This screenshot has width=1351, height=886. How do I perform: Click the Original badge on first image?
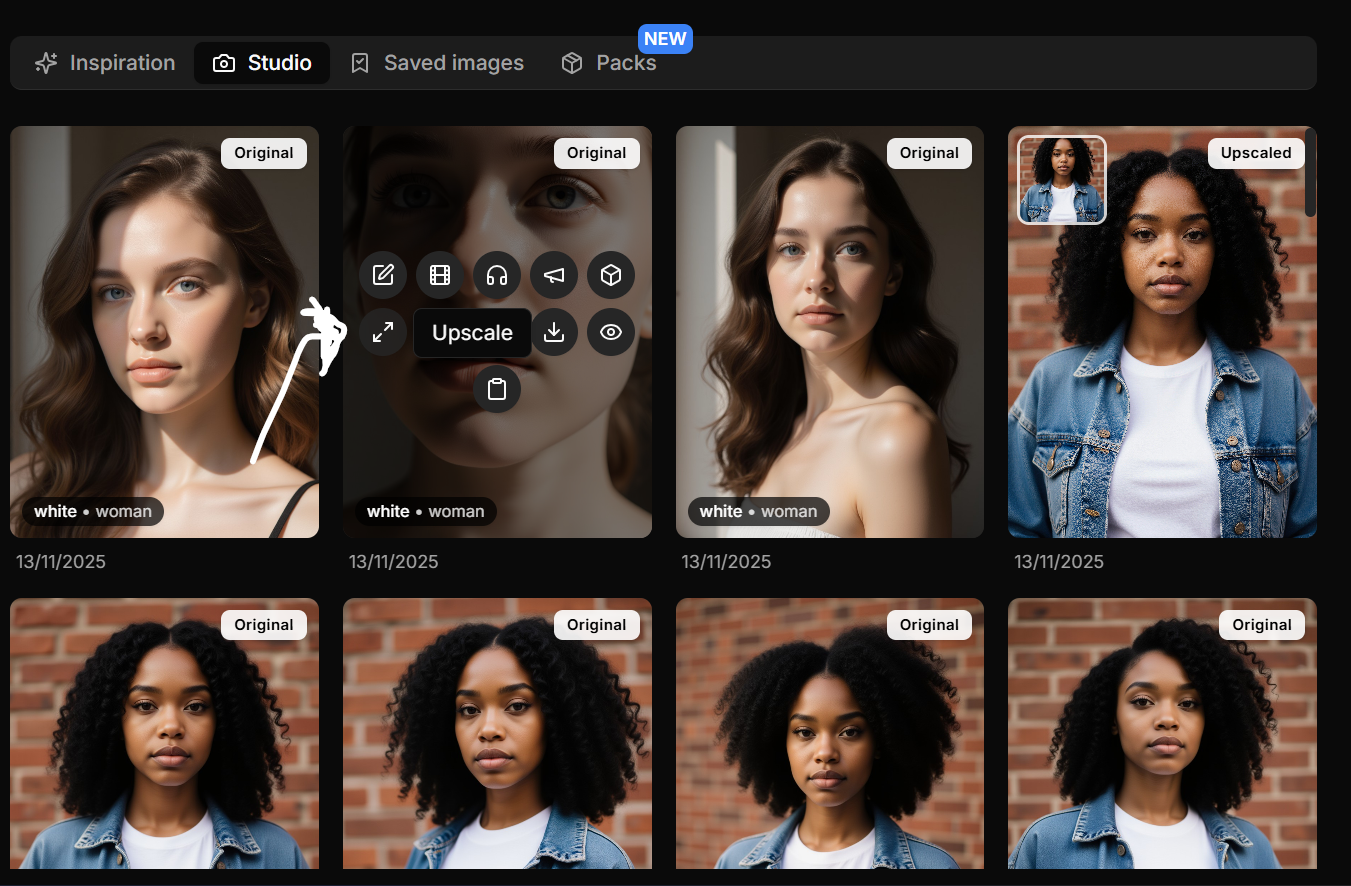264,153
